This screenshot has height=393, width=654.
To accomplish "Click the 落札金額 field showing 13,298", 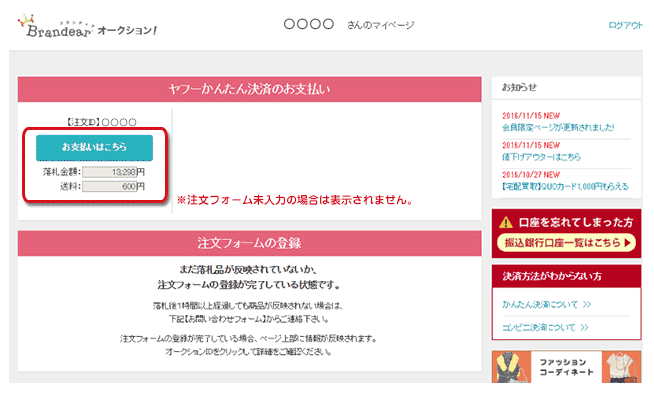I will (x=109, y=172).
